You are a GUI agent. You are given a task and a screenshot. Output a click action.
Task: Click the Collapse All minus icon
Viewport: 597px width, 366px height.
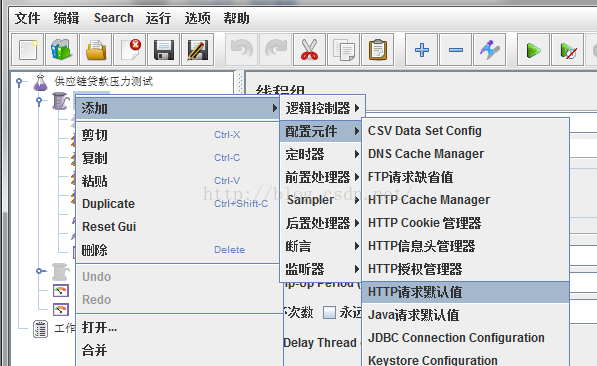tap(456, 50)
